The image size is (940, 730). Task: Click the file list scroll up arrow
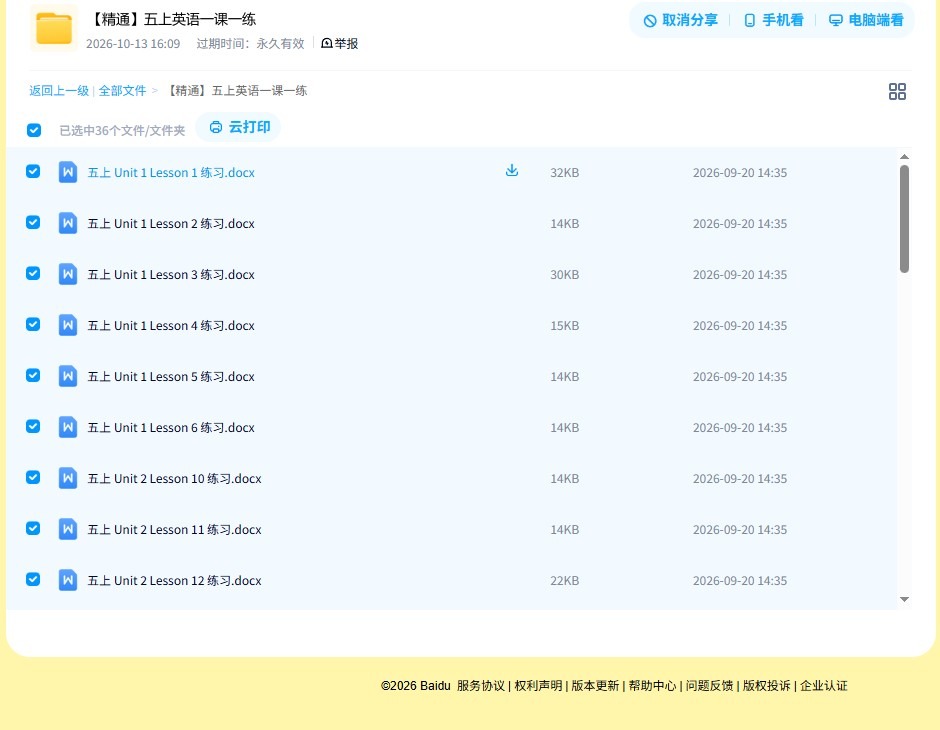tap(904, 157)
